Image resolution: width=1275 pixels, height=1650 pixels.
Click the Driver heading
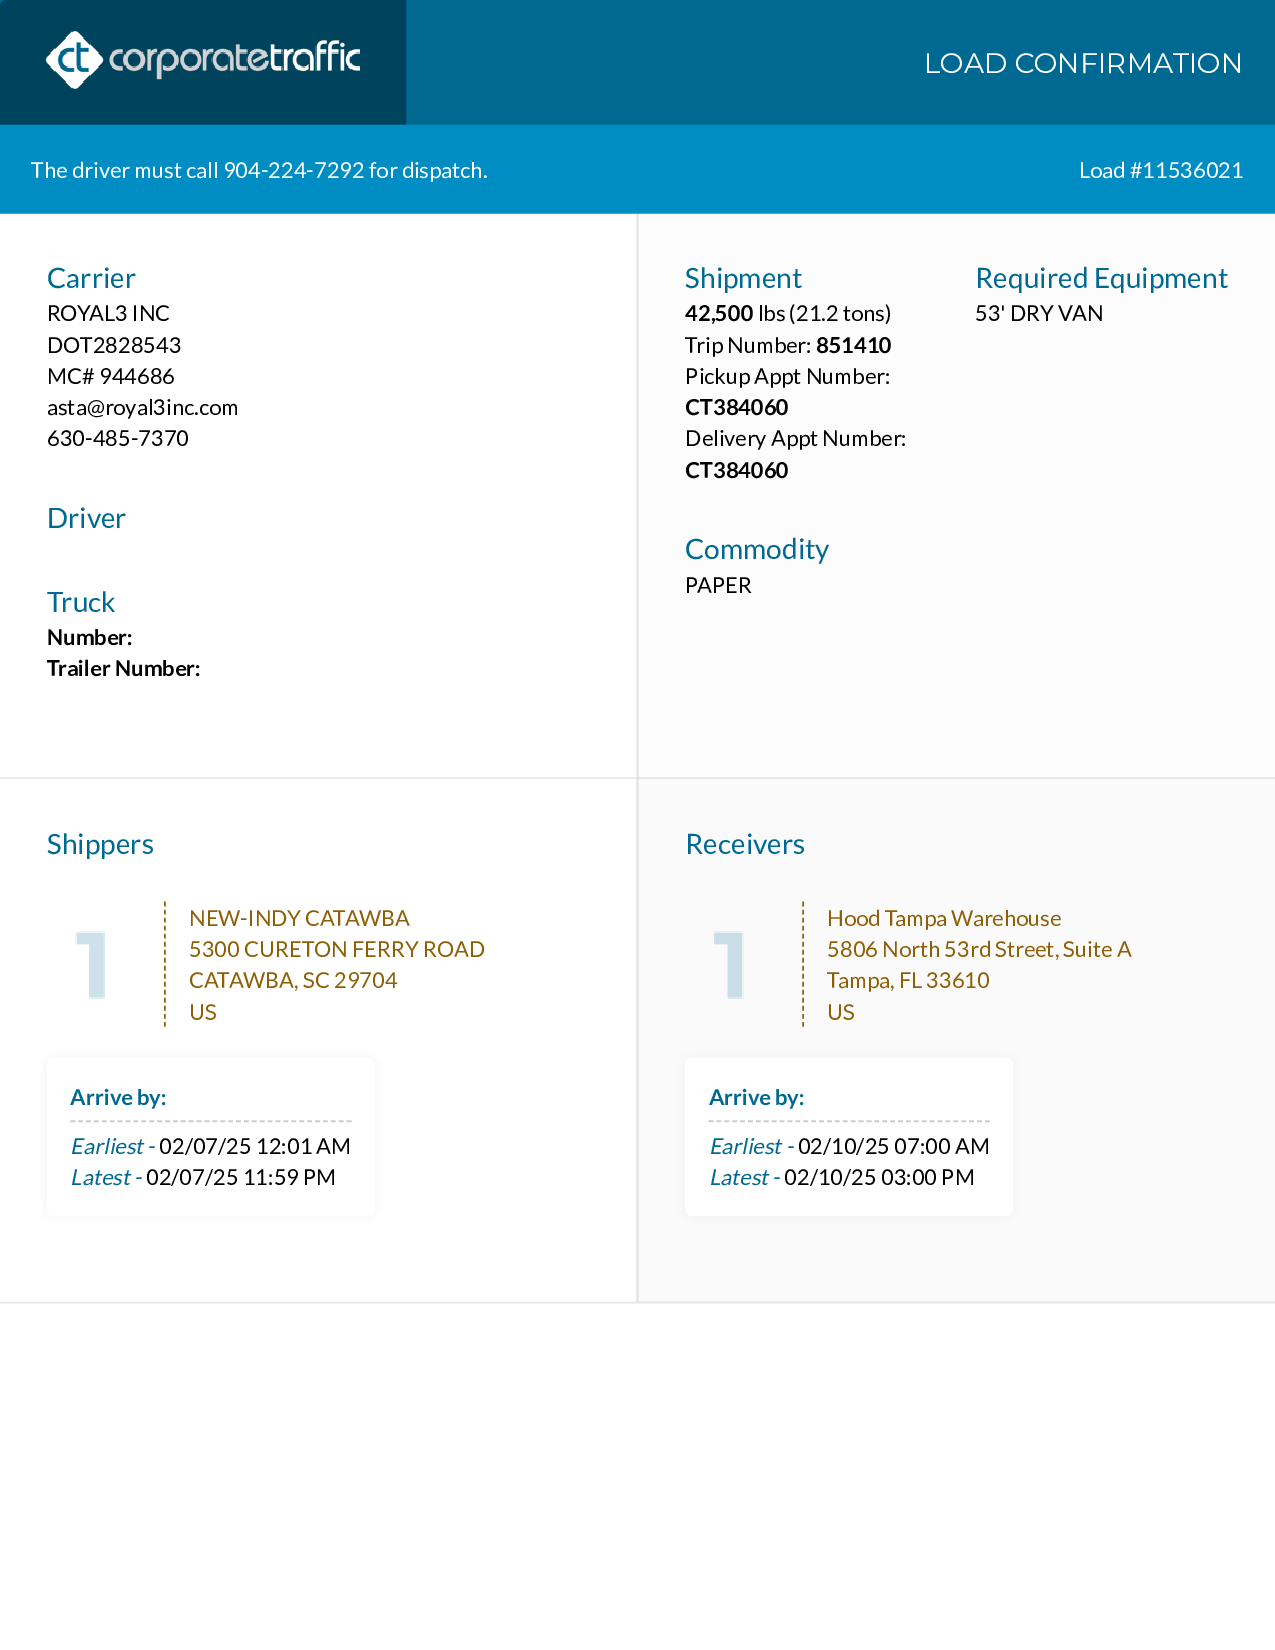pyautogui.click(x=86, y=518)
